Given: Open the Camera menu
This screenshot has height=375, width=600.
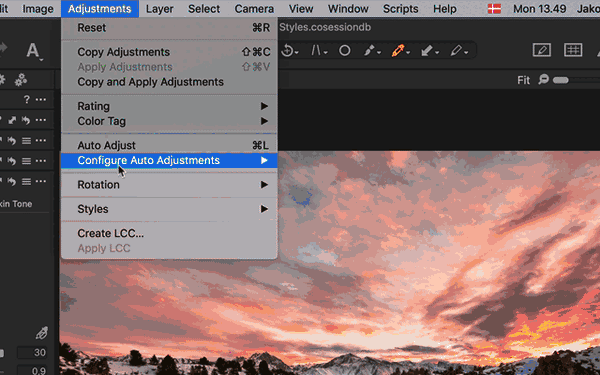Looking at the screenshot, I should [x=254, y=8].
